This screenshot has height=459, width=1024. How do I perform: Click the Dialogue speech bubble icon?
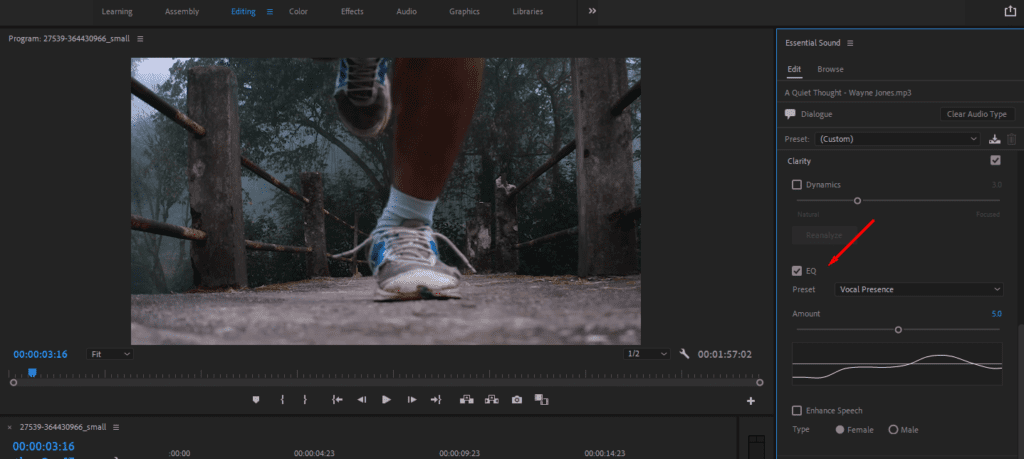pos(790,114)
